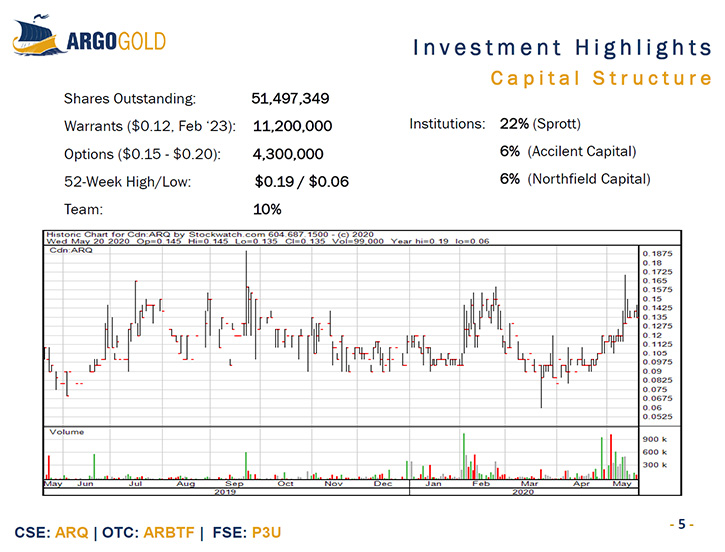Screen dimensions: 725x552
Task: Click the value 11,200,000
Action: click(292, 126)
